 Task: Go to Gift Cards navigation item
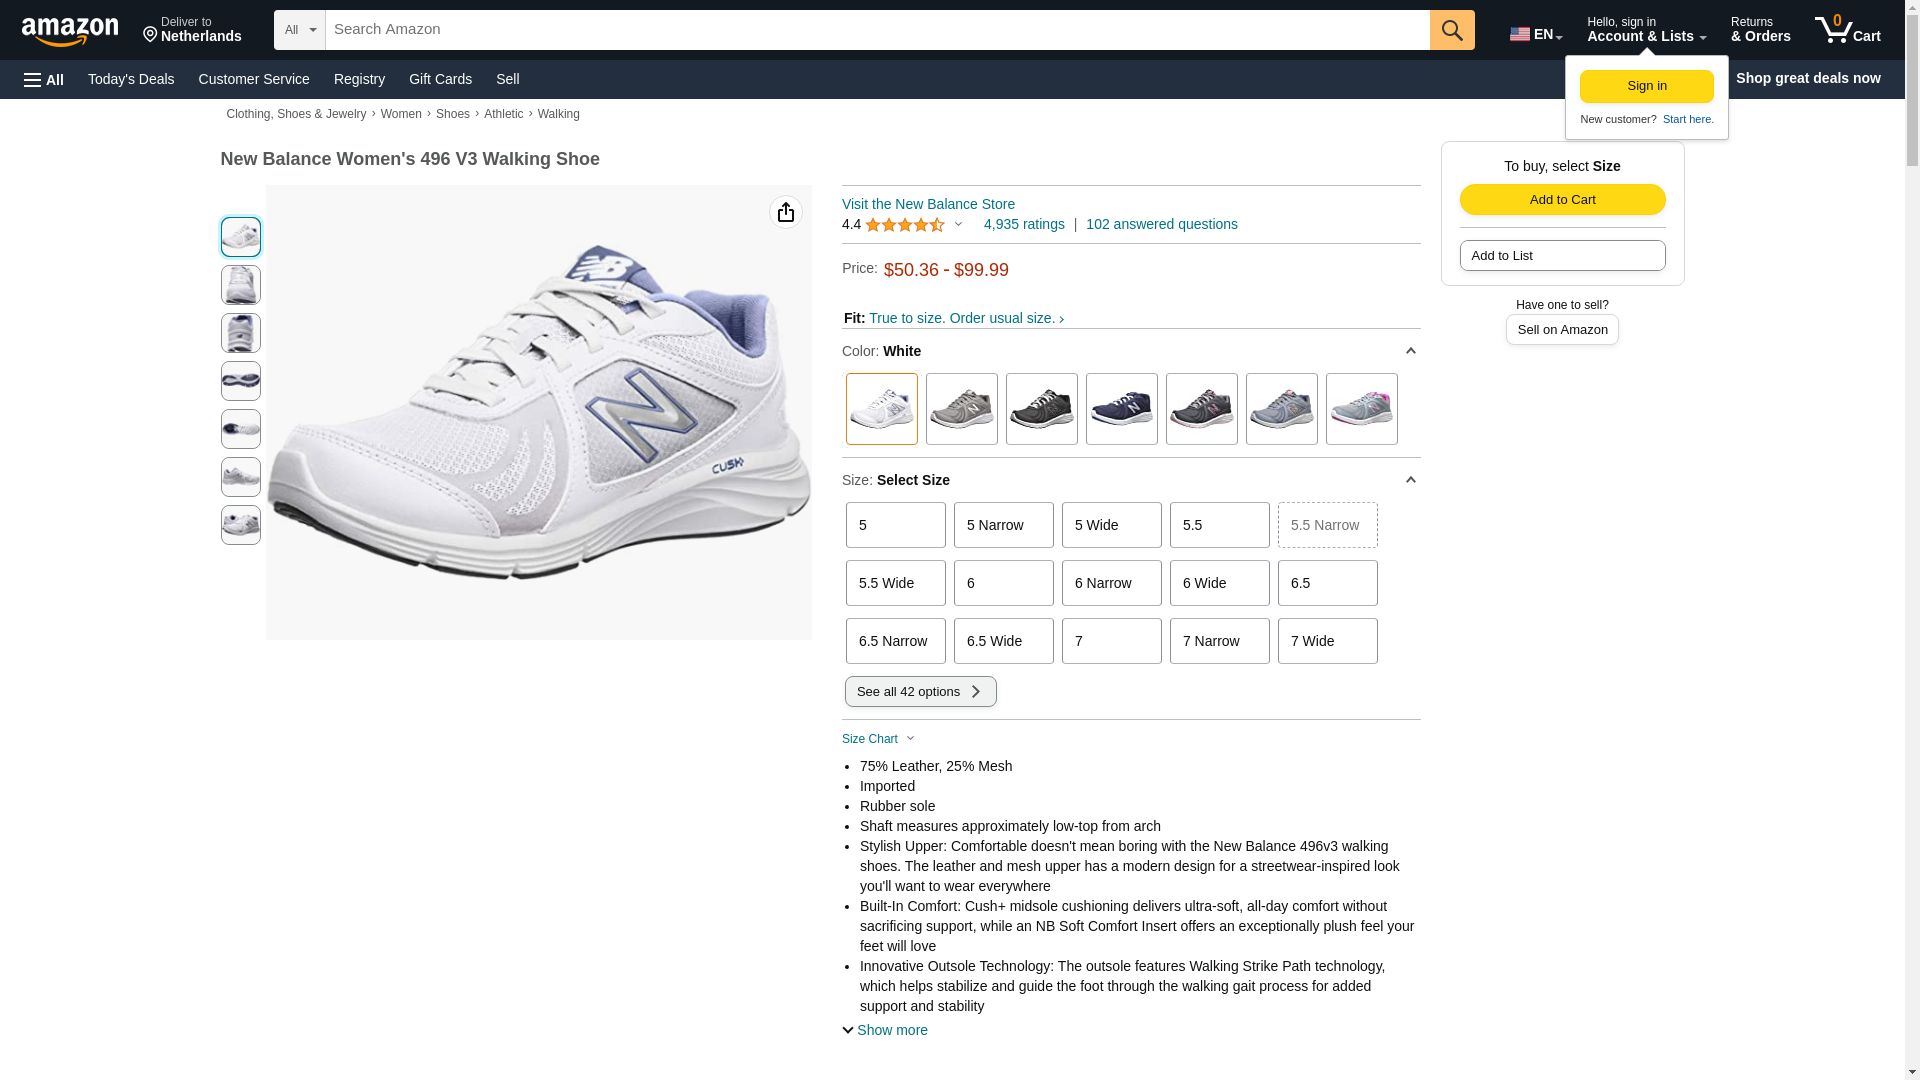click(440, 79)
